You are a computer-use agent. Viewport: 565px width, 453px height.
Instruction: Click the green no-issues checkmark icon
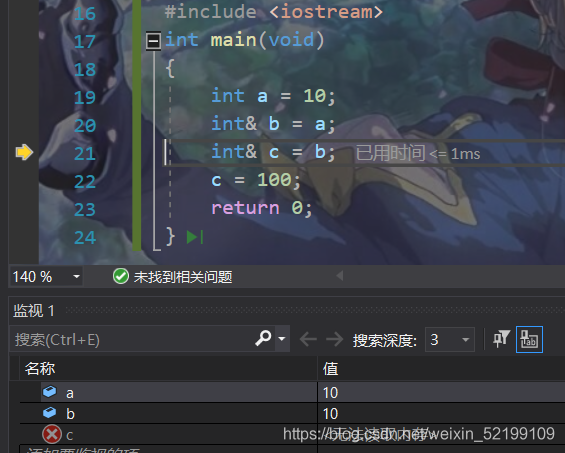tap(121, 276)
